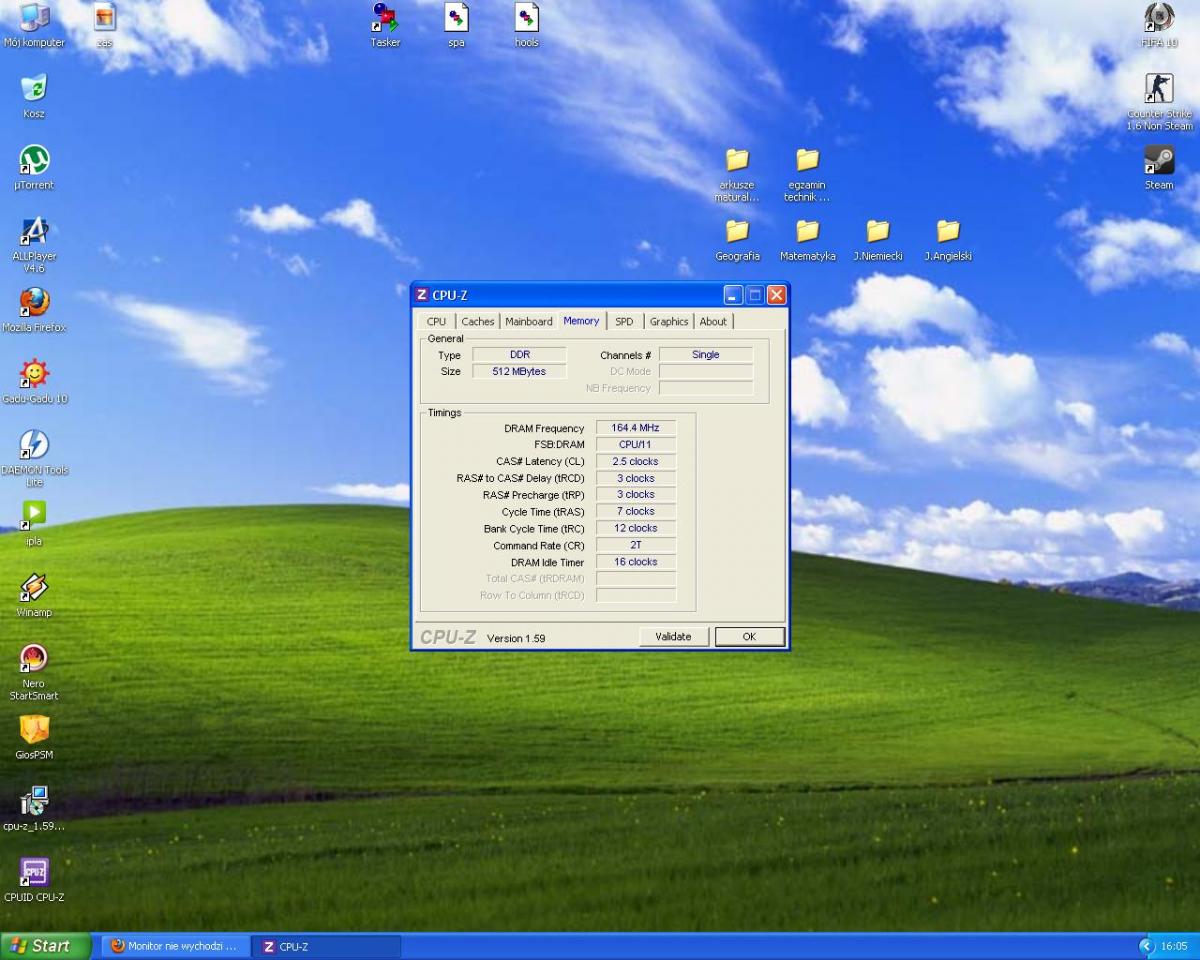The width and height of the screenshot is (1200, 960).
Task: Open the Tasker shortcut
Action: [x=385, y=25]
